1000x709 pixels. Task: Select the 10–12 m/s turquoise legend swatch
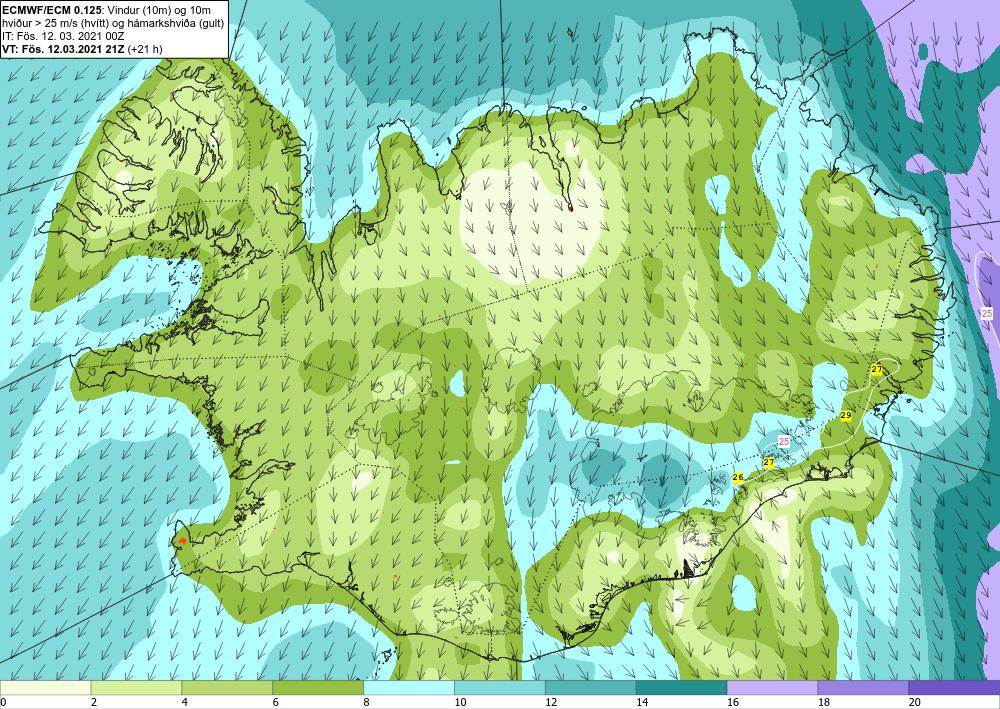pos(499,687)
